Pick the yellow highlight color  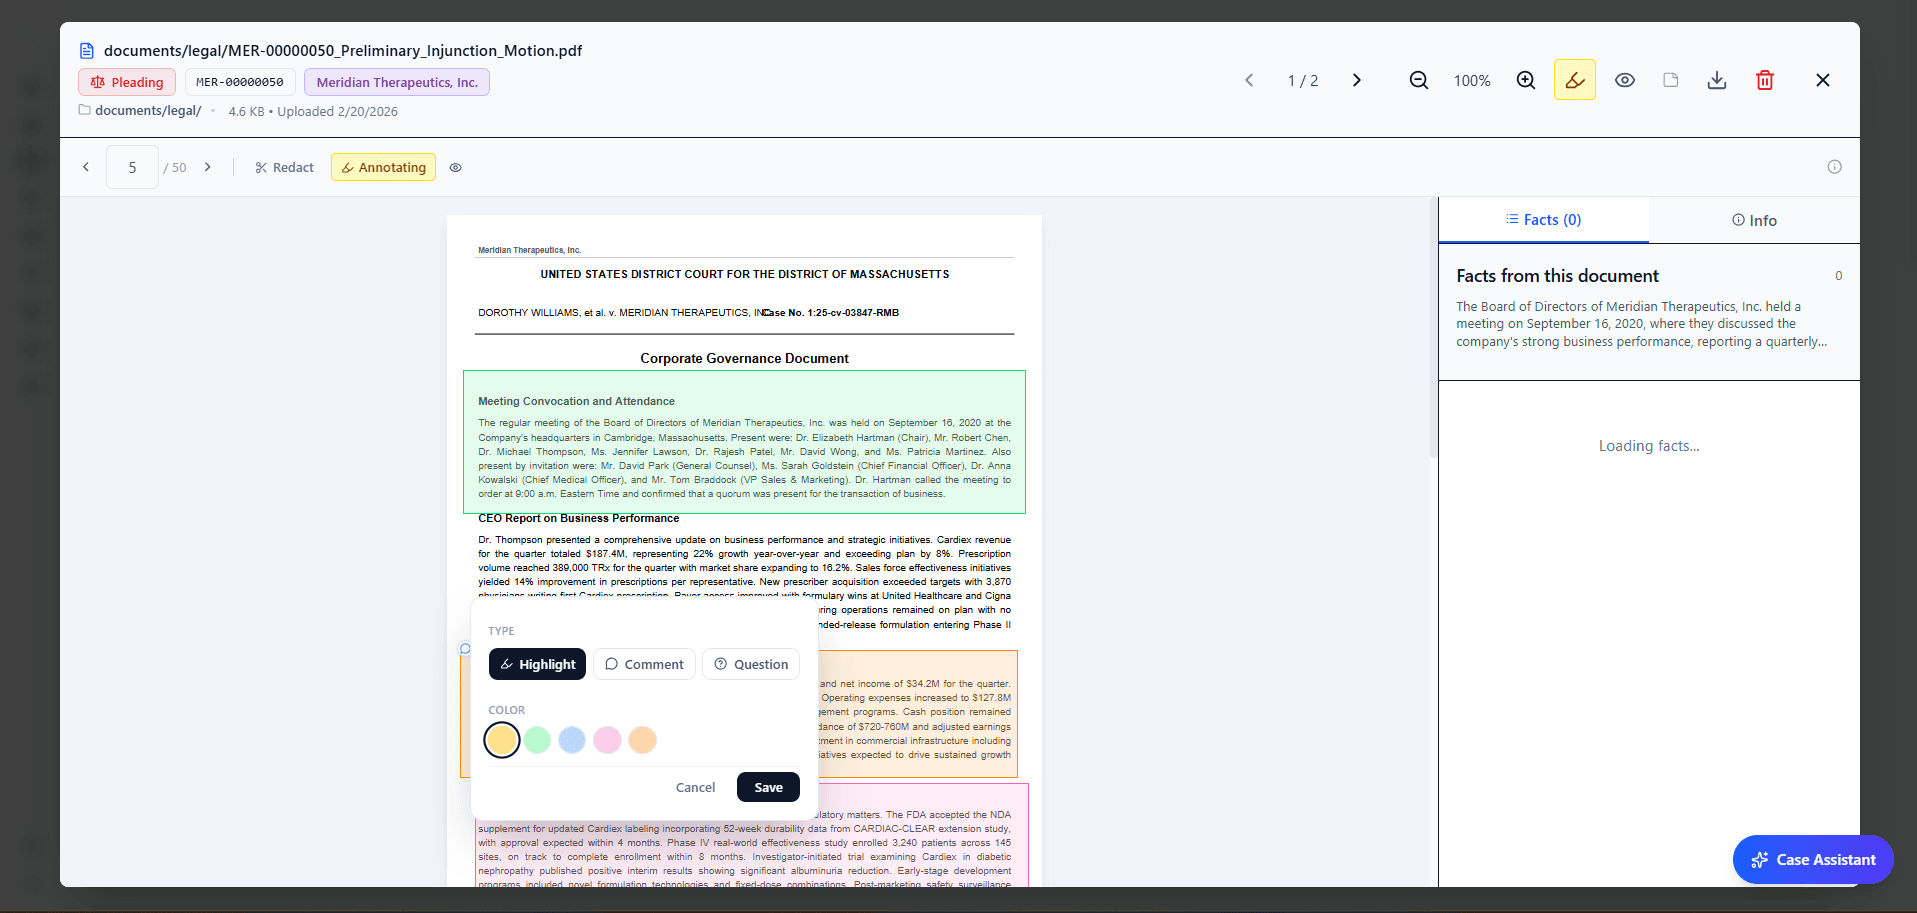tap(502, 740)
